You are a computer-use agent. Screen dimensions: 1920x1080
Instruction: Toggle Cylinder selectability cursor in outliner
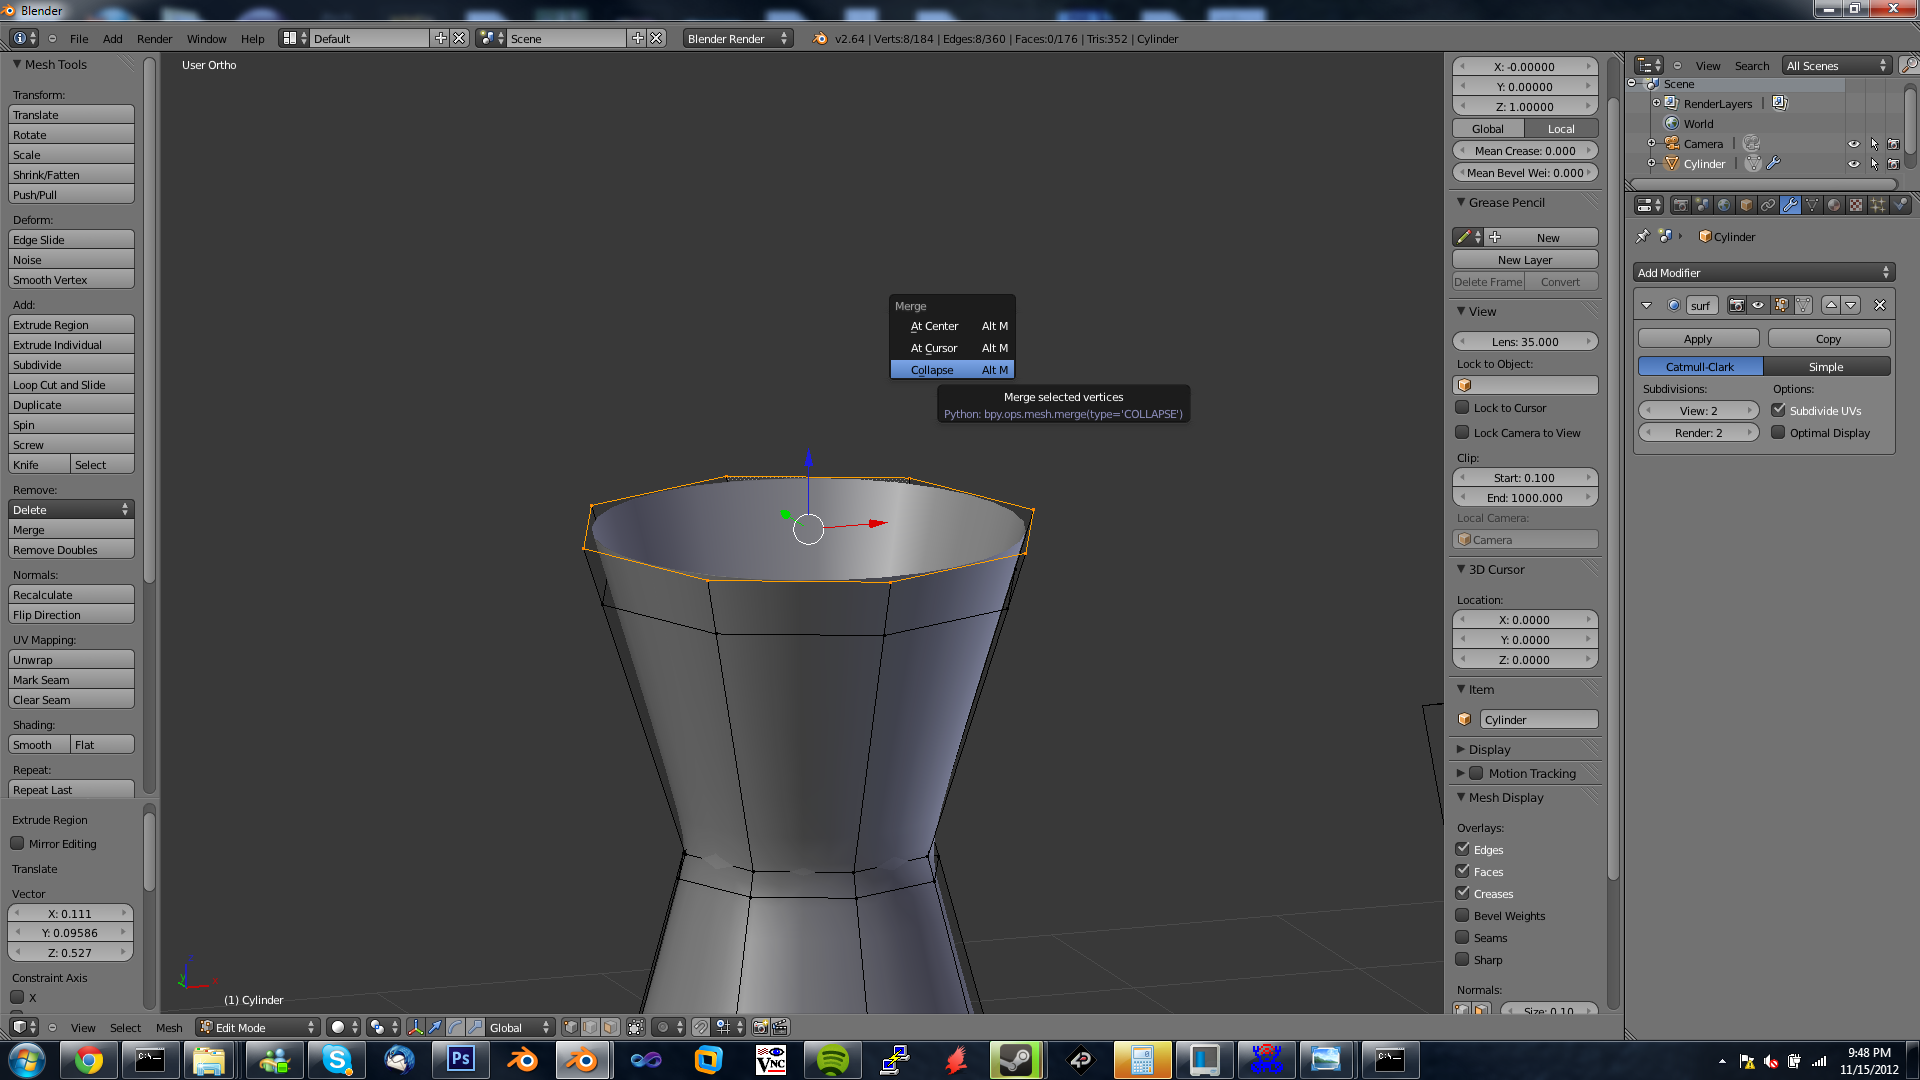(x=1874, y=164)
